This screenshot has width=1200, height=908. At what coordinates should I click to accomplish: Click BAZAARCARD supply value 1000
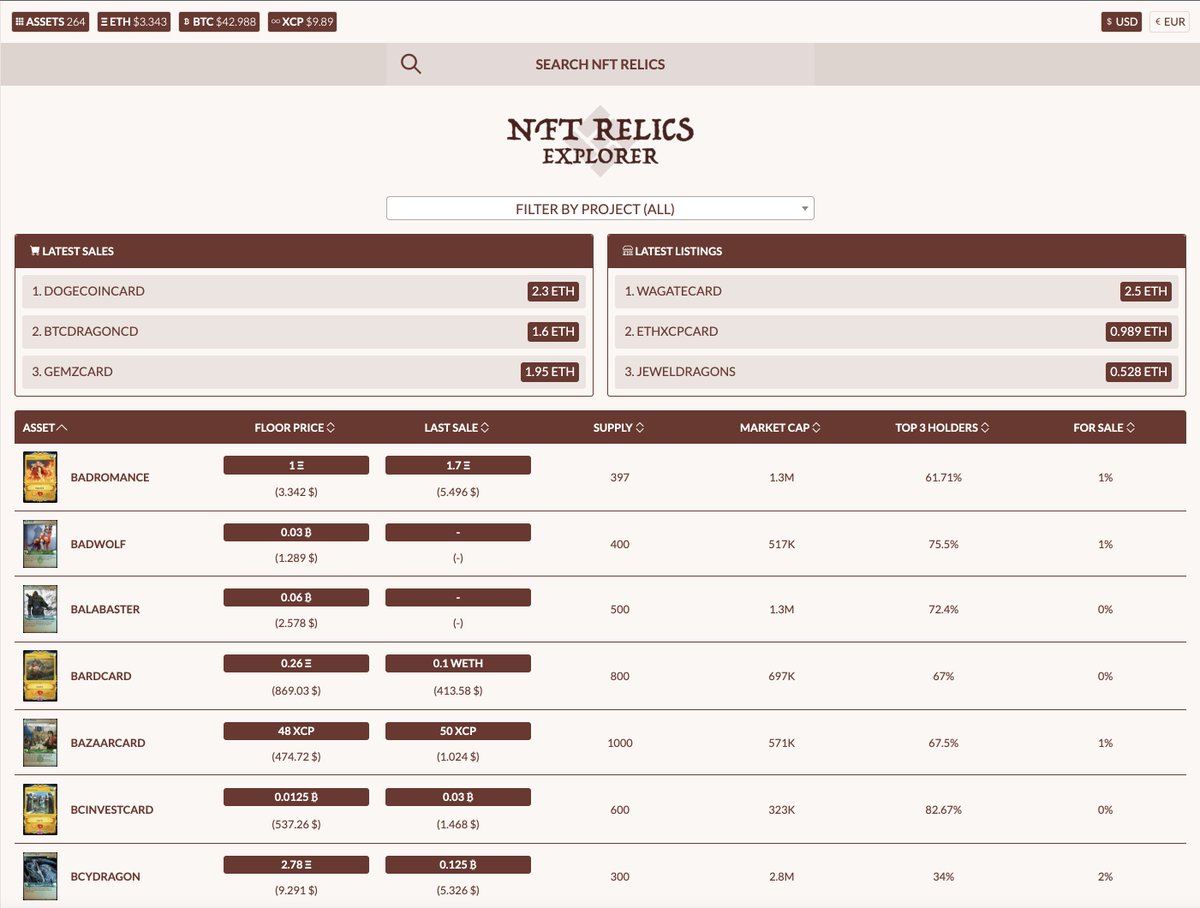(619, 743)
